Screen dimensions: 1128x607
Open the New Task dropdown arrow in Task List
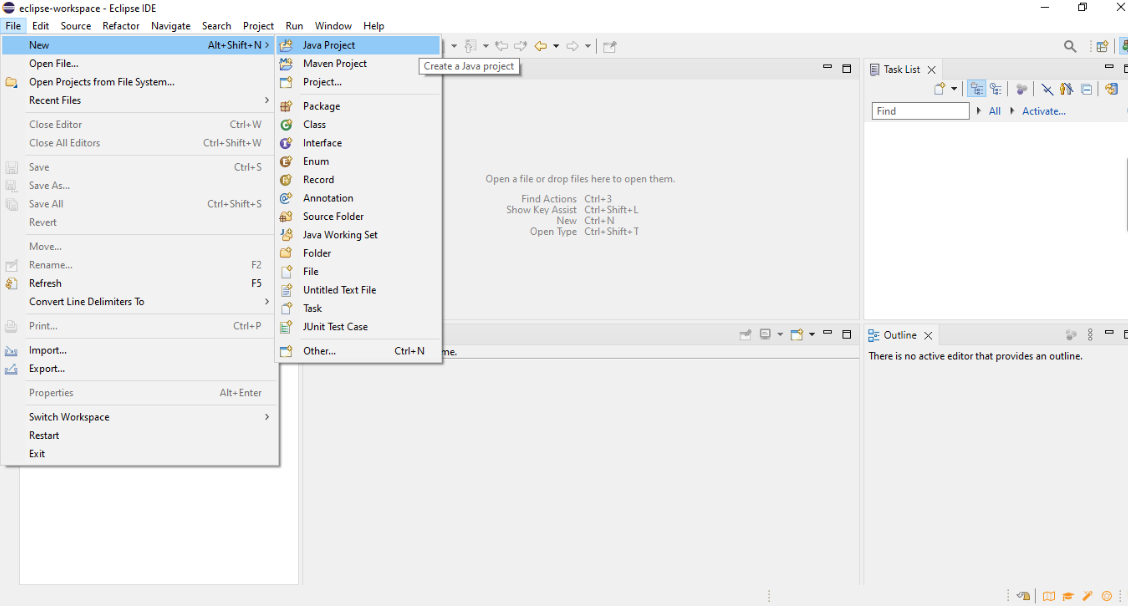954,89
